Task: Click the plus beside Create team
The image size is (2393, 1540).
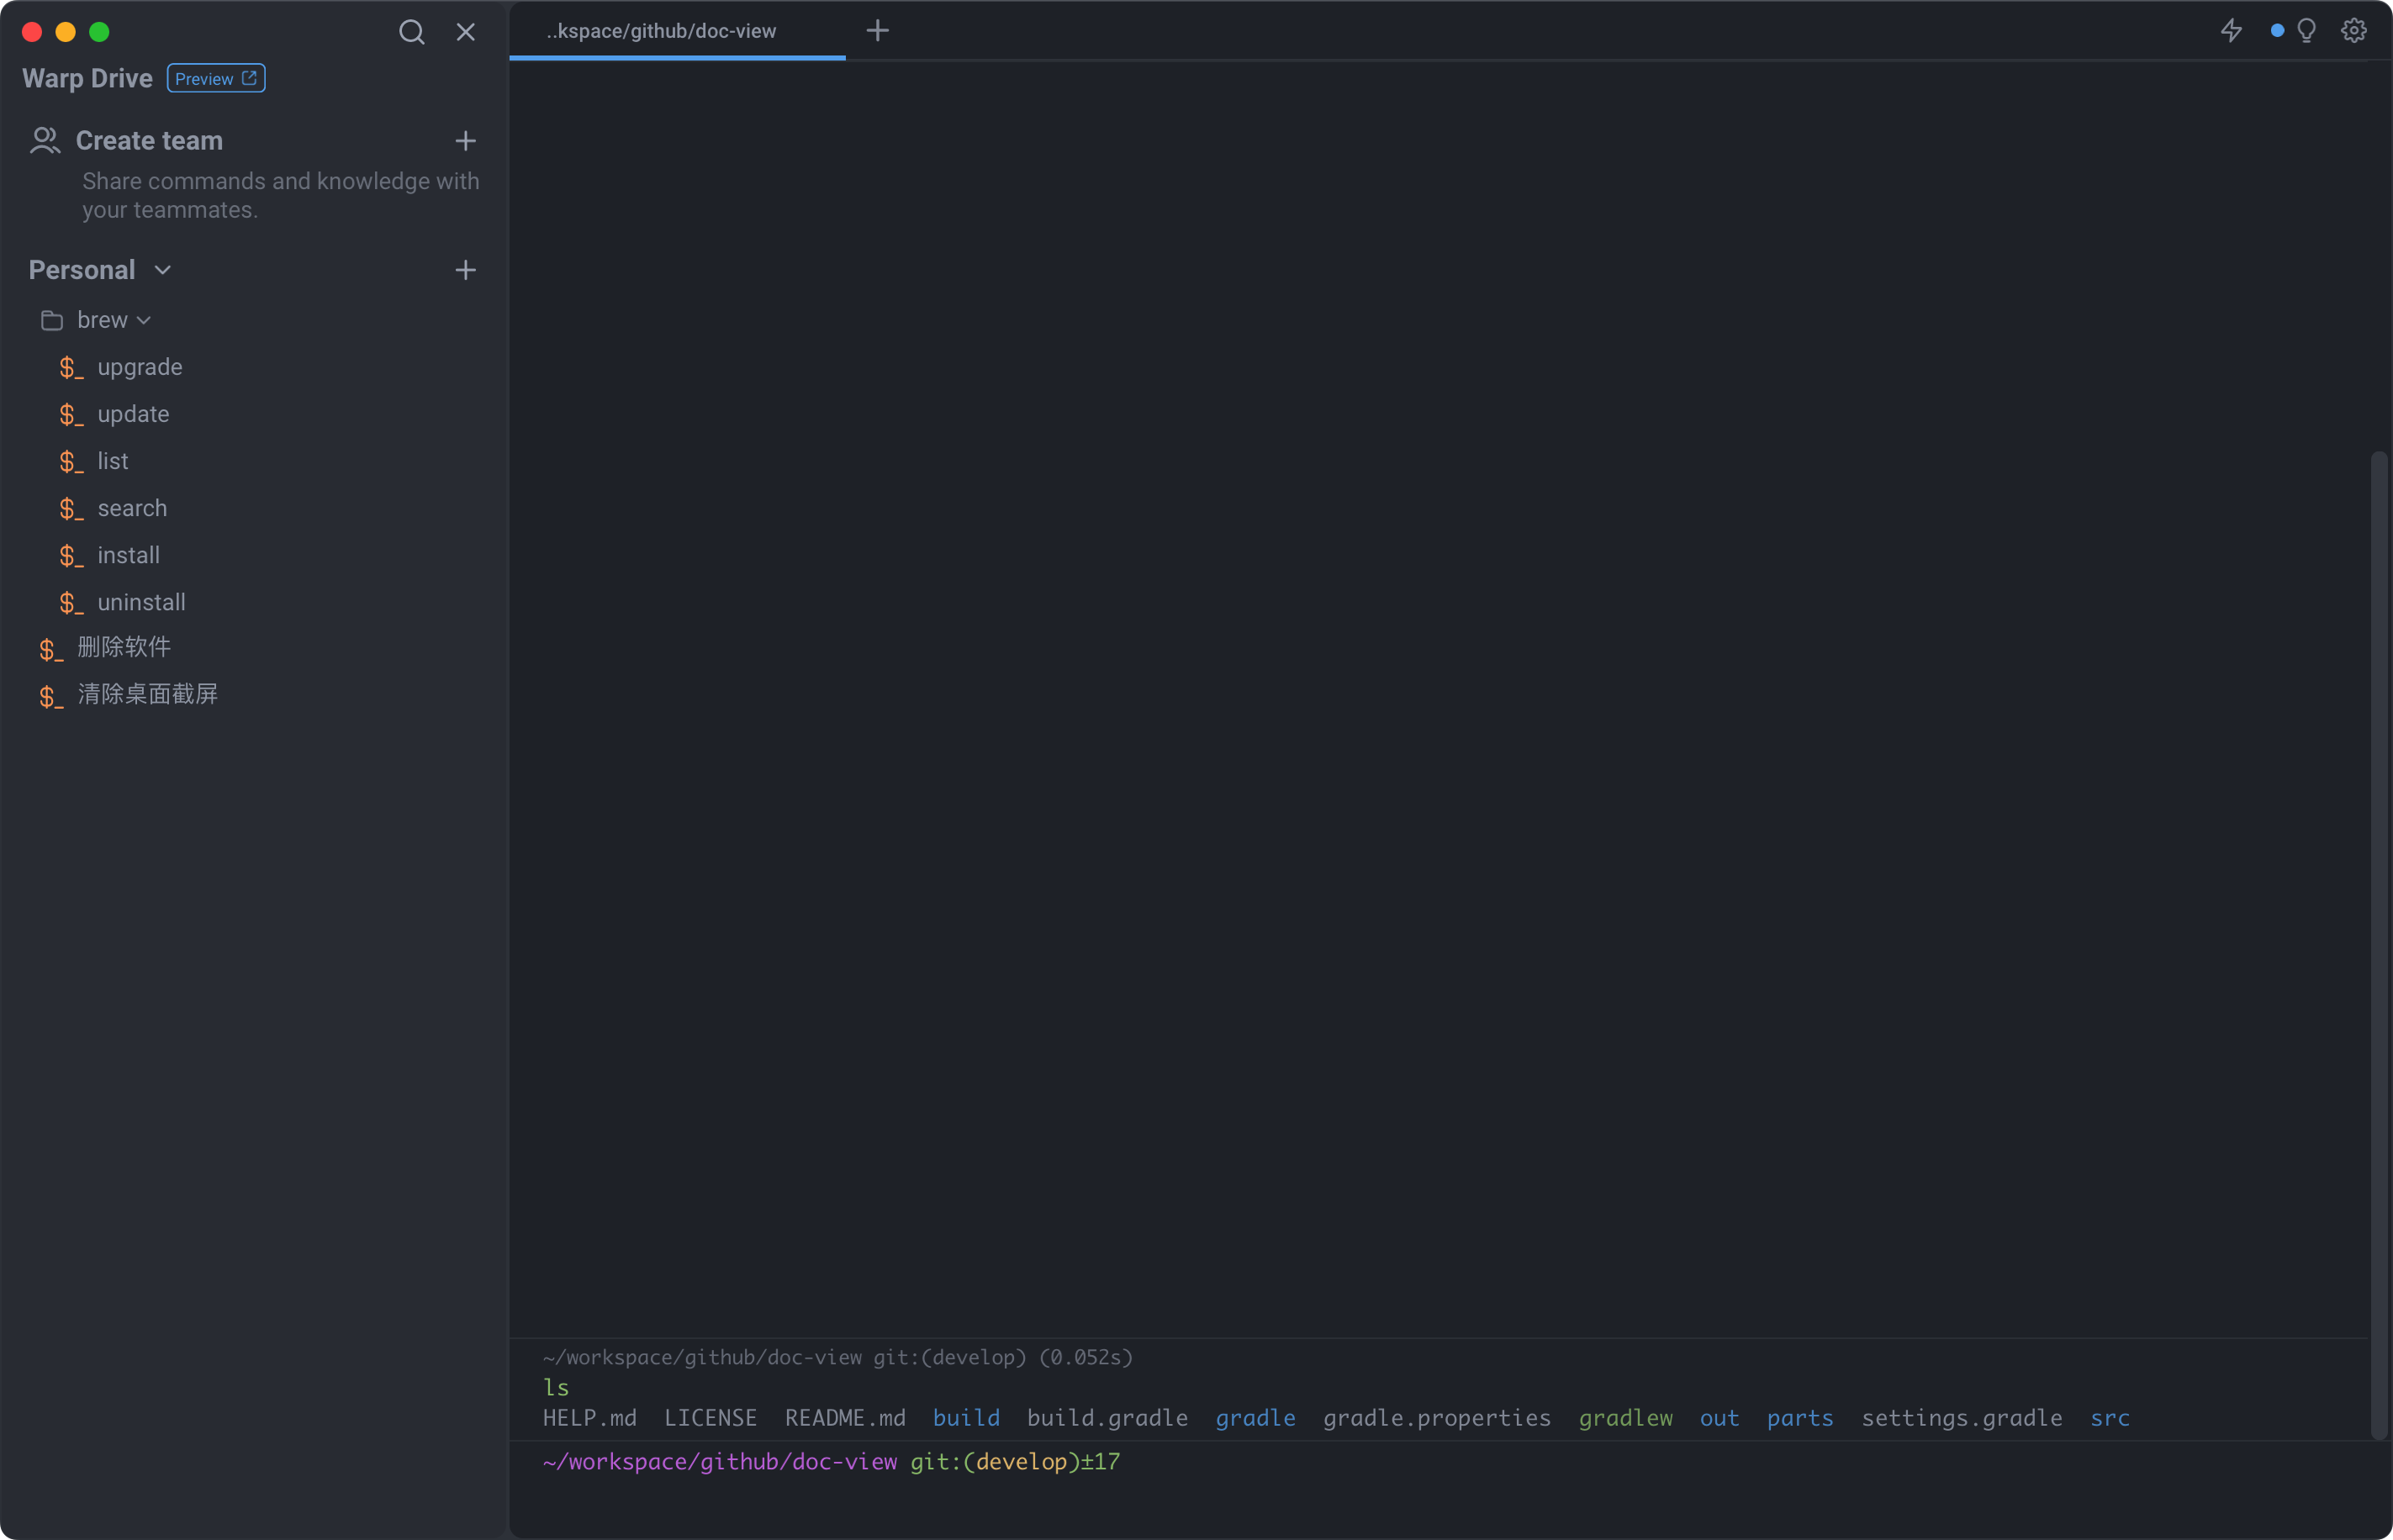Action: pyautogui.click(x=465, y=141)
